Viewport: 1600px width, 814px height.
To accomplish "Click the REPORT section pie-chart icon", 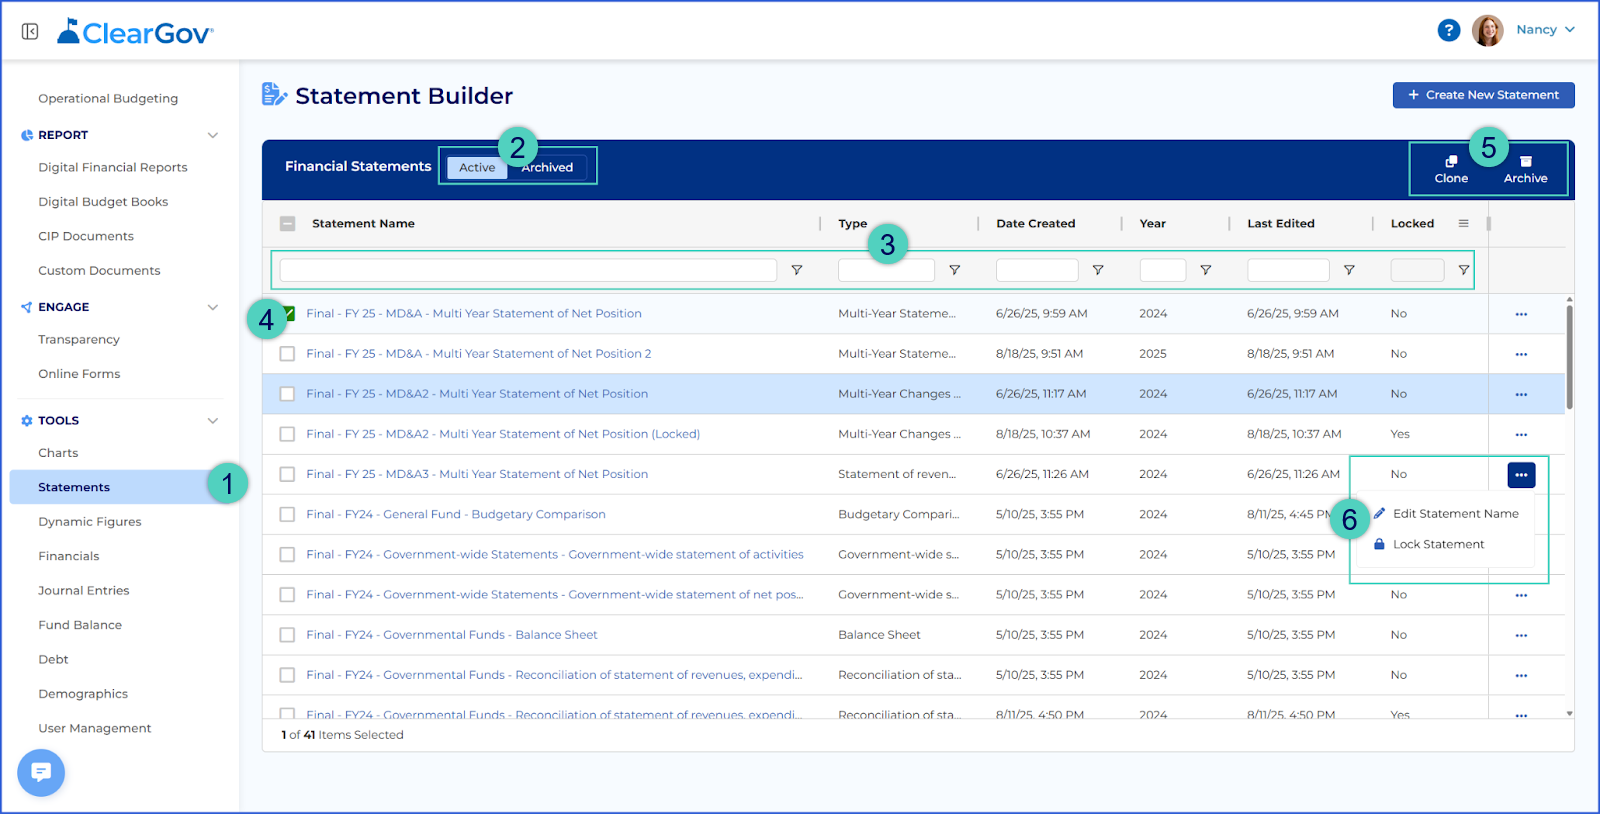I will (x=27, y=135).
